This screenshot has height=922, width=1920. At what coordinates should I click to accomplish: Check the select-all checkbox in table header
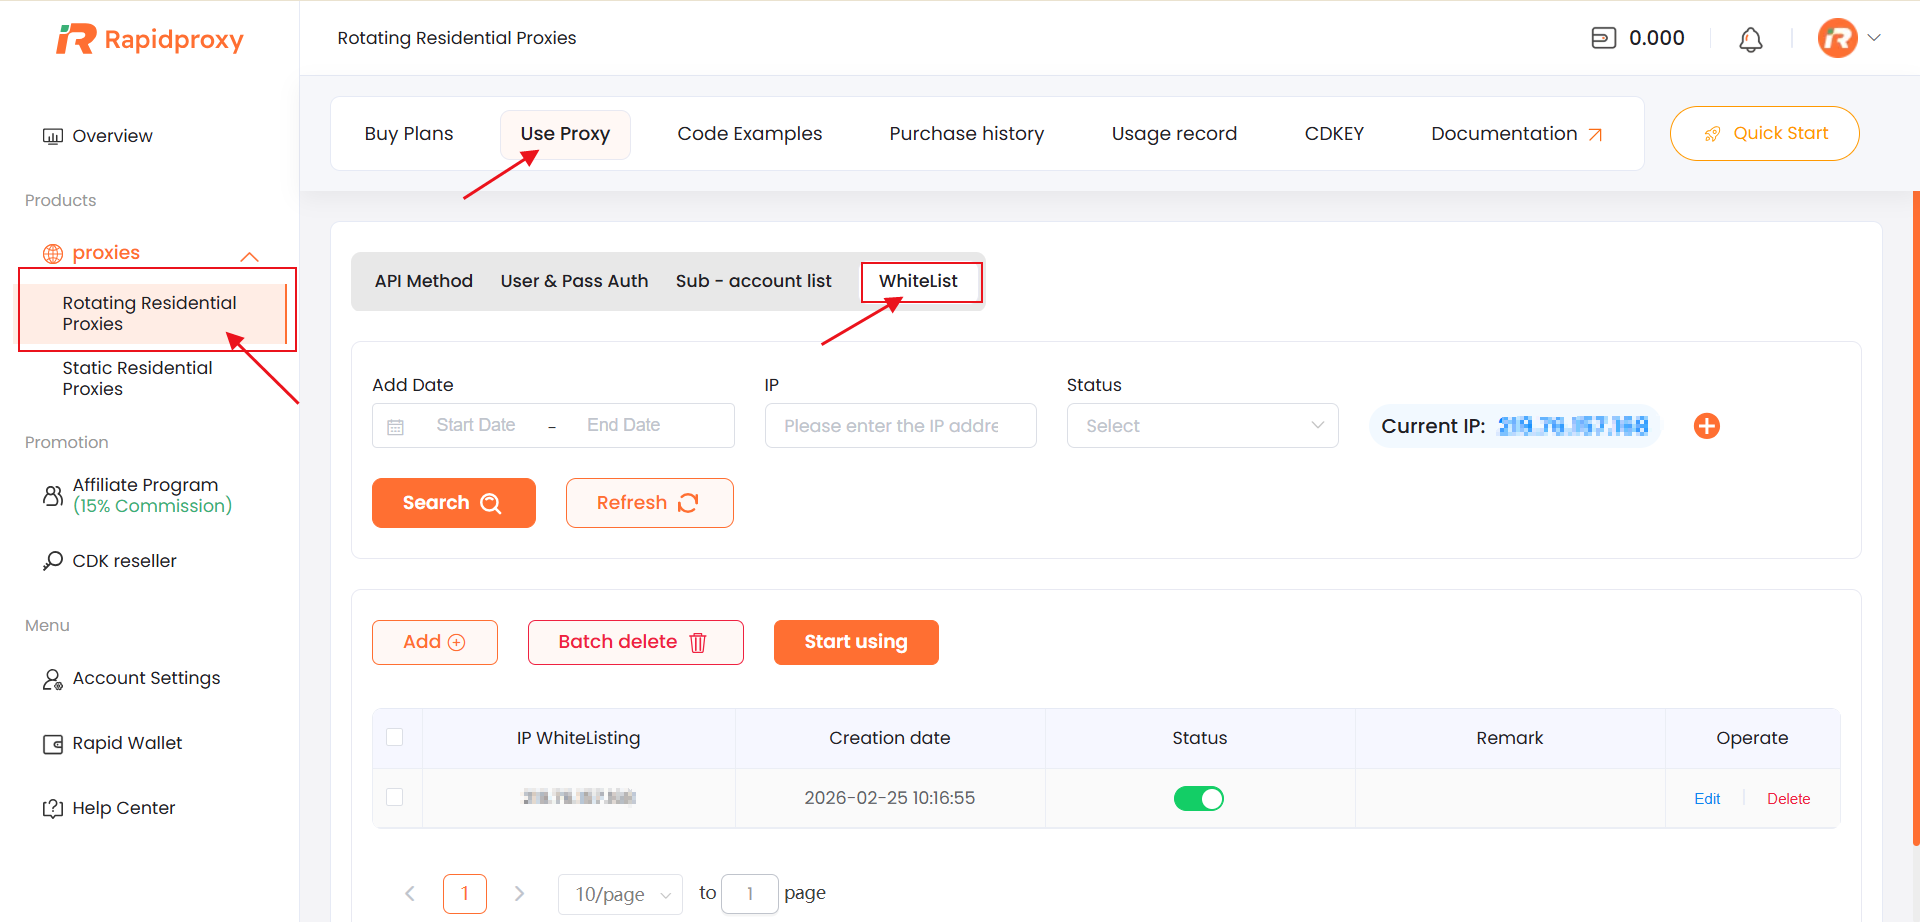tap(395, 738)
